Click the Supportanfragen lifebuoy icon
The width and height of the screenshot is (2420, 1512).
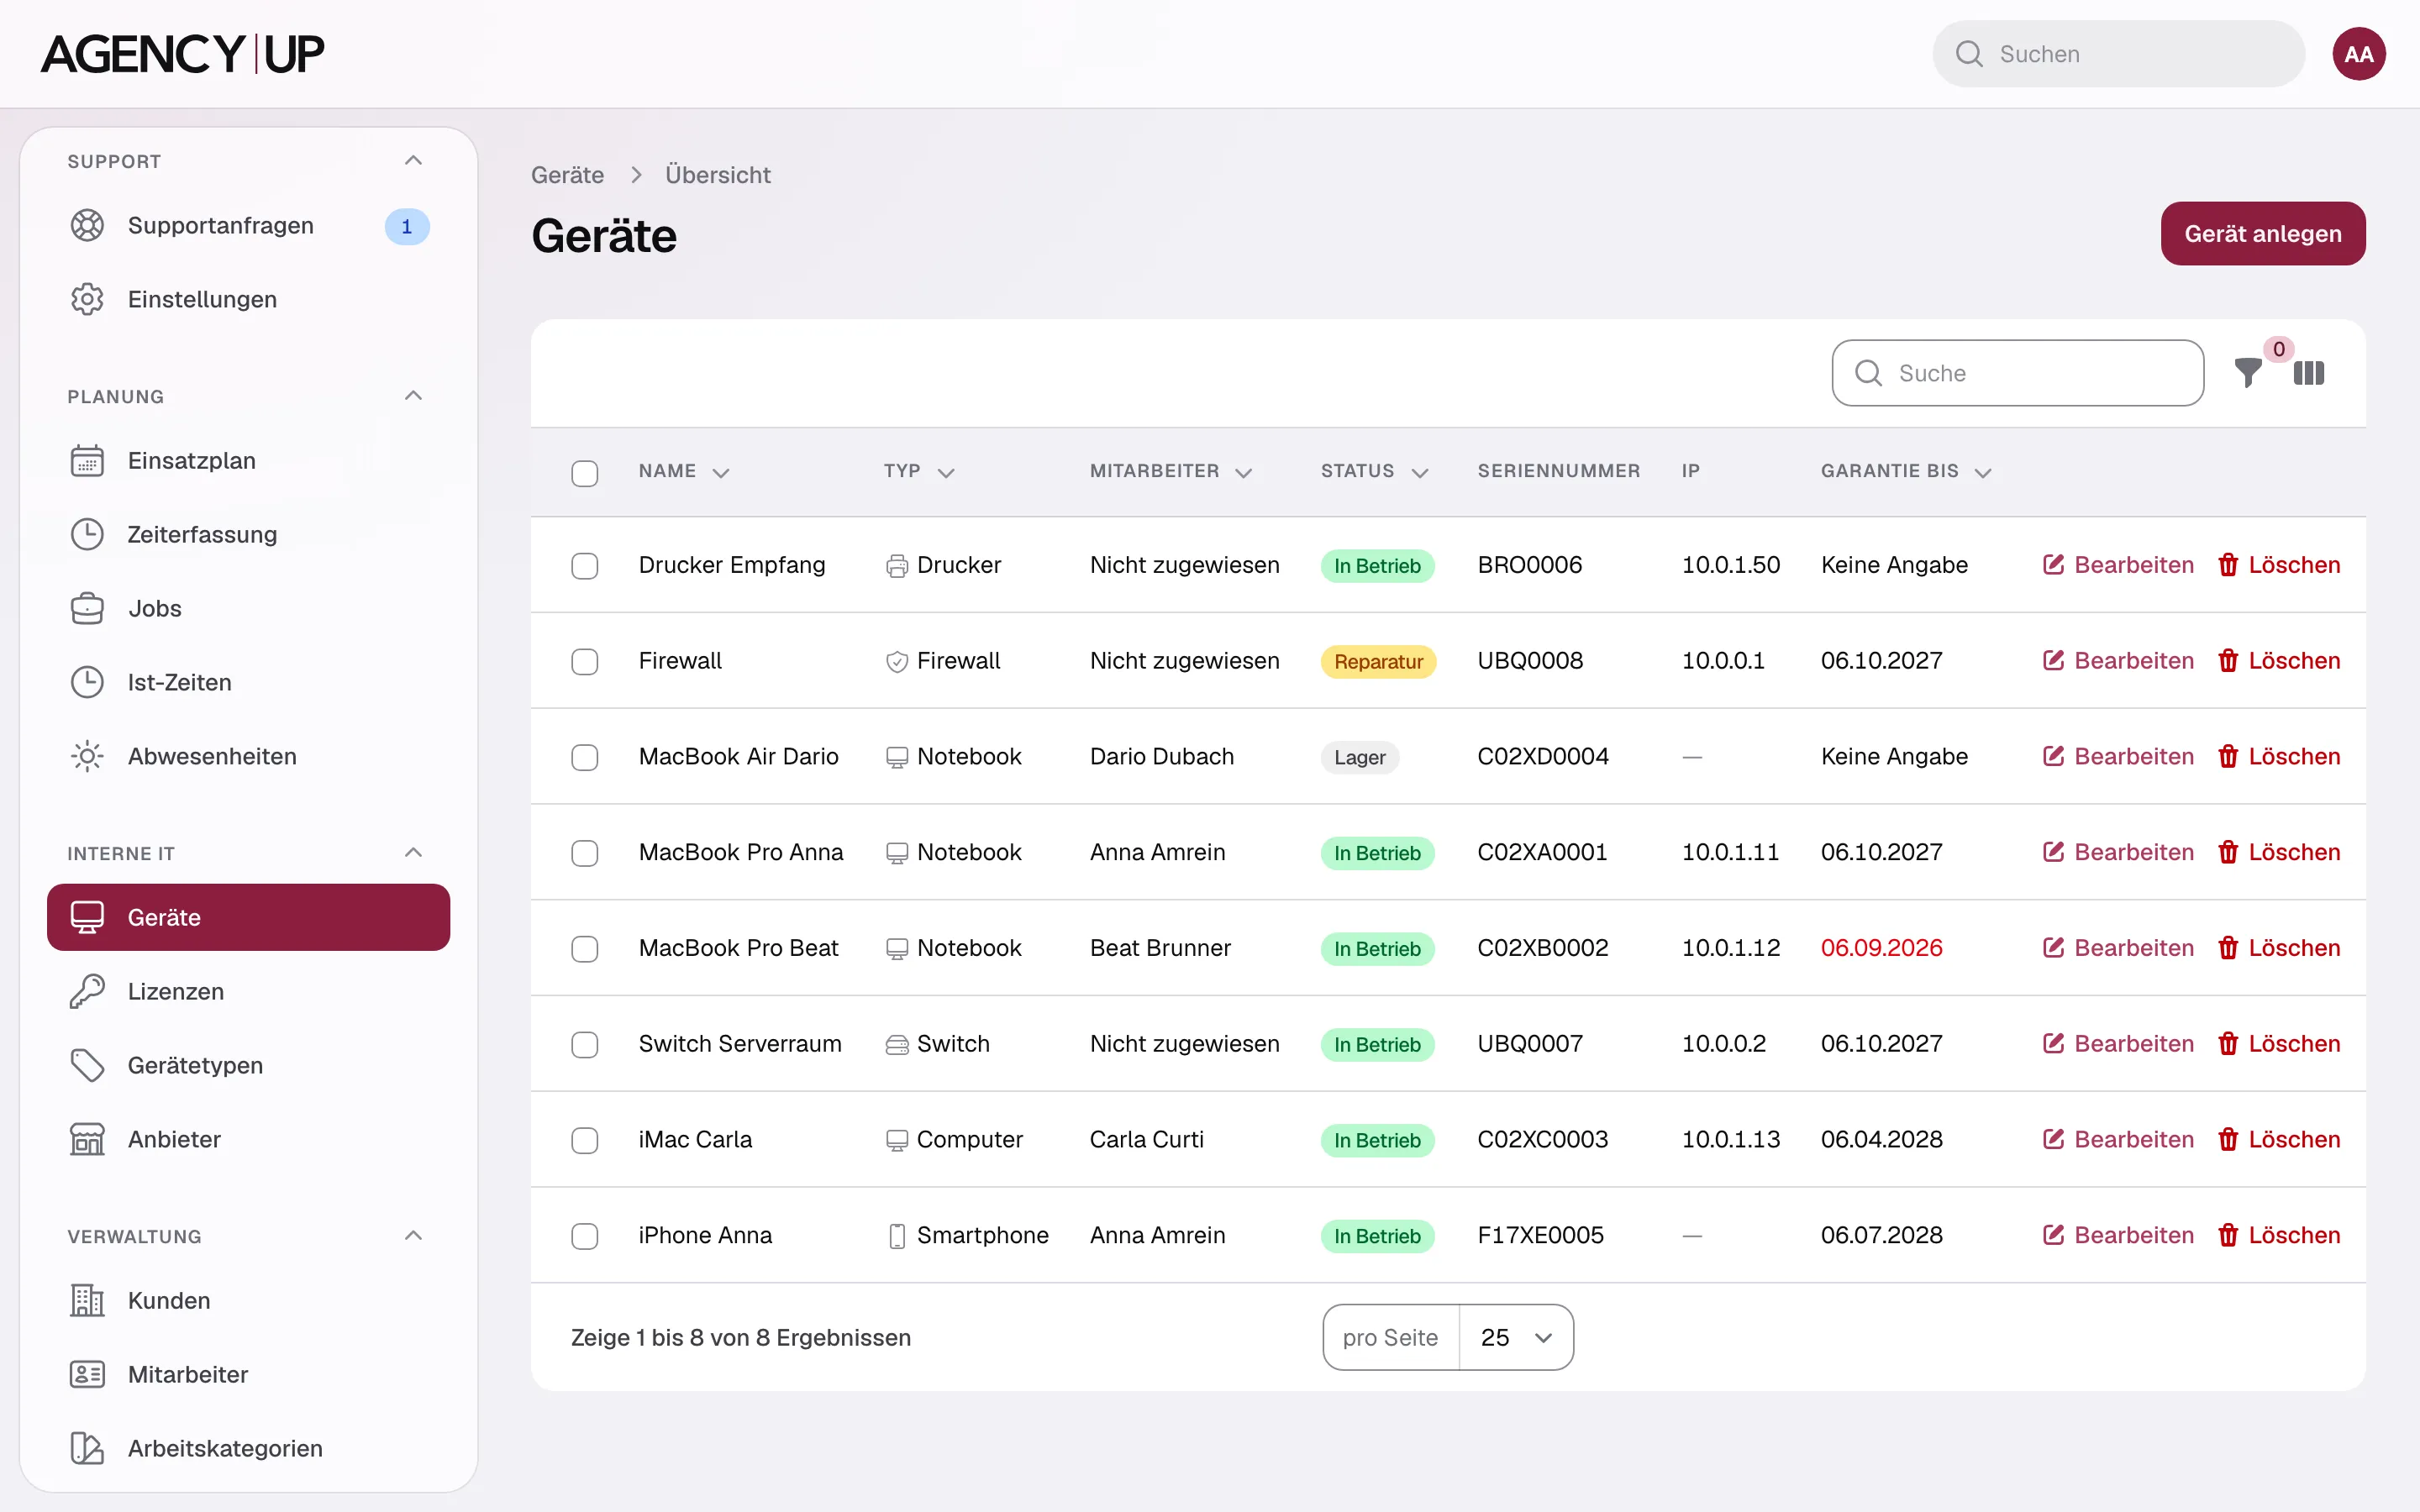click(87, 226)
